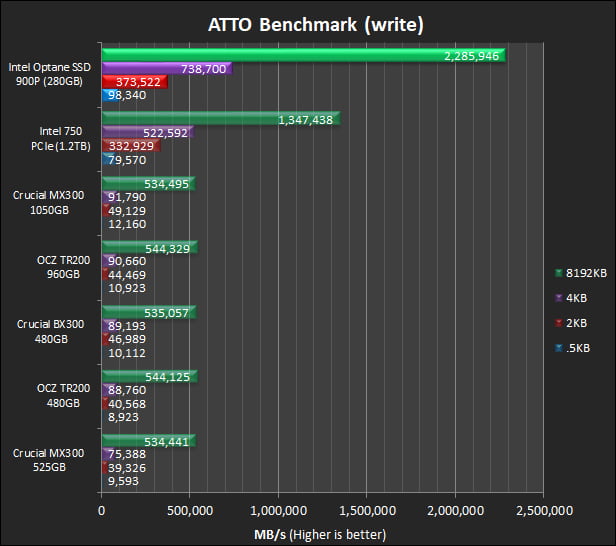Image resolution: width=616 pixels, height=546 pixels.
Task: Click the 46,989 value label
Action: click(127, 339)
